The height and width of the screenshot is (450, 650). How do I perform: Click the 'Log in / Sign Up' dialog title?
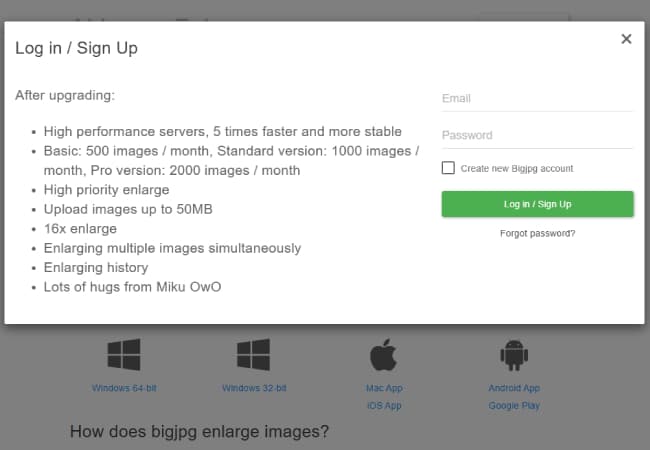point(76,48)
